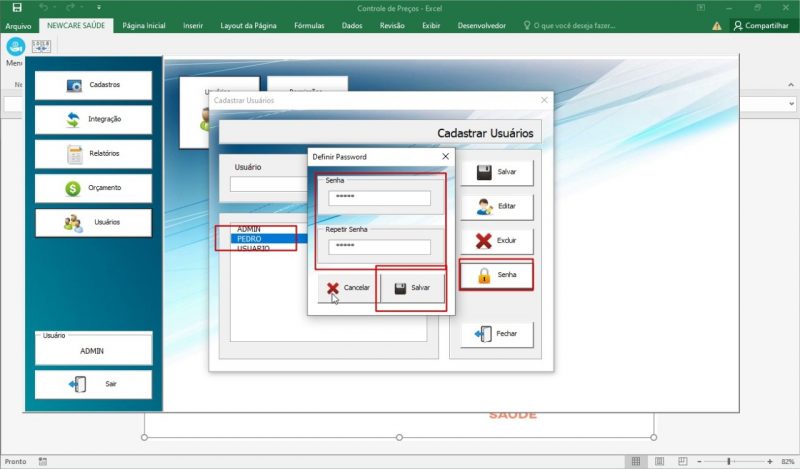800x469 pixels.
Task: Adjust the zoom slider in the status bar
Action: point(729,461)
